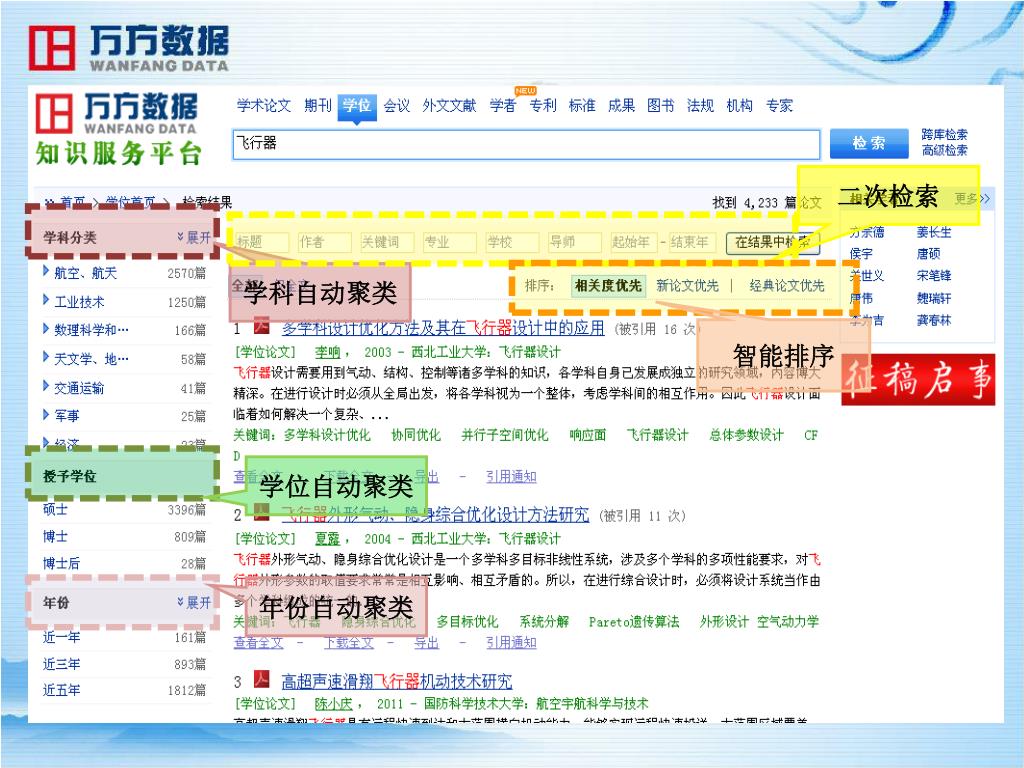
Task: Expand 学科分类 with 展开 toggle
Action: 195,237
